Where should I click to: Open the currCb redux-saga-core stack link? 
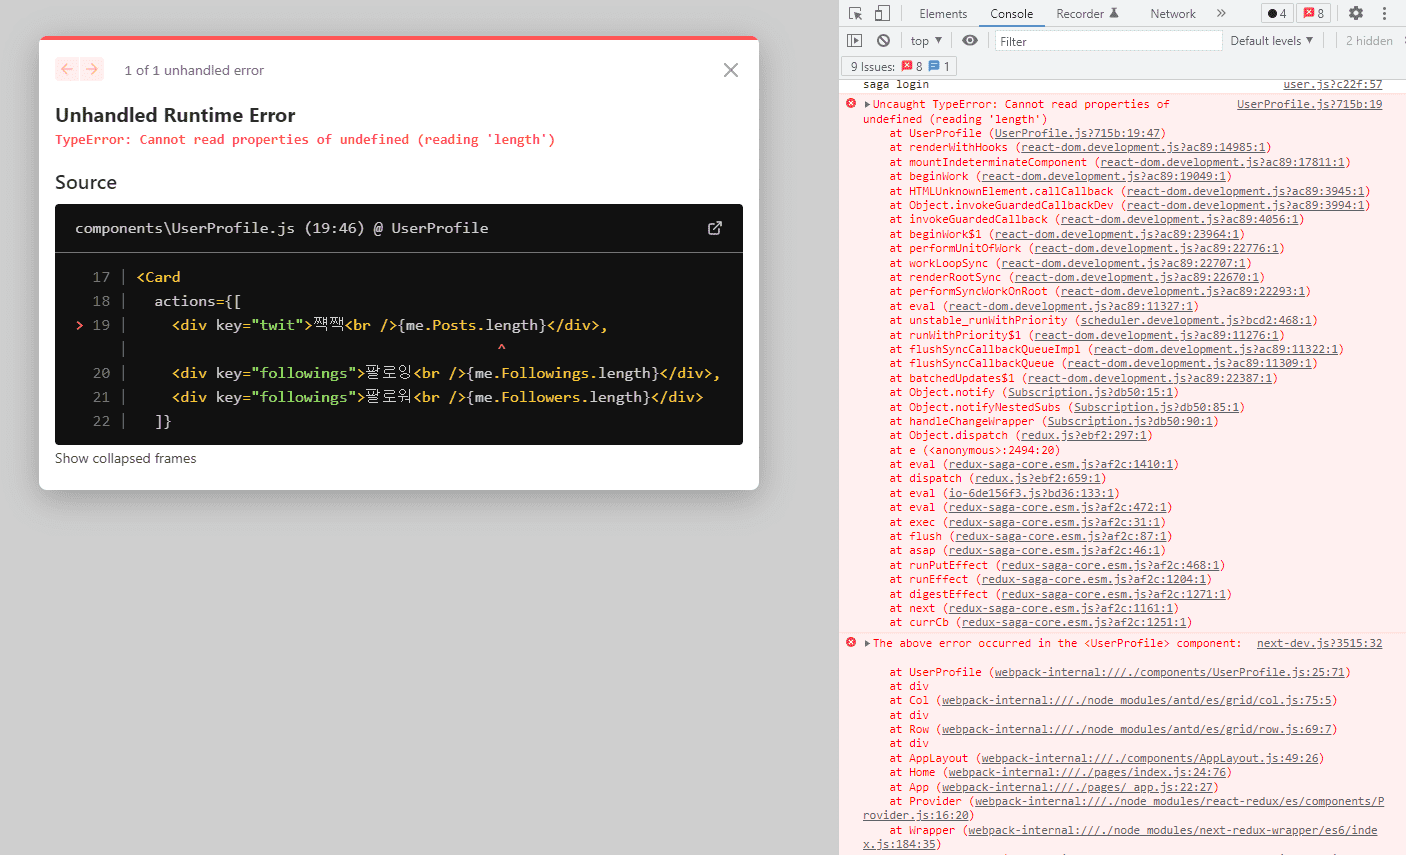(1074, 623)
